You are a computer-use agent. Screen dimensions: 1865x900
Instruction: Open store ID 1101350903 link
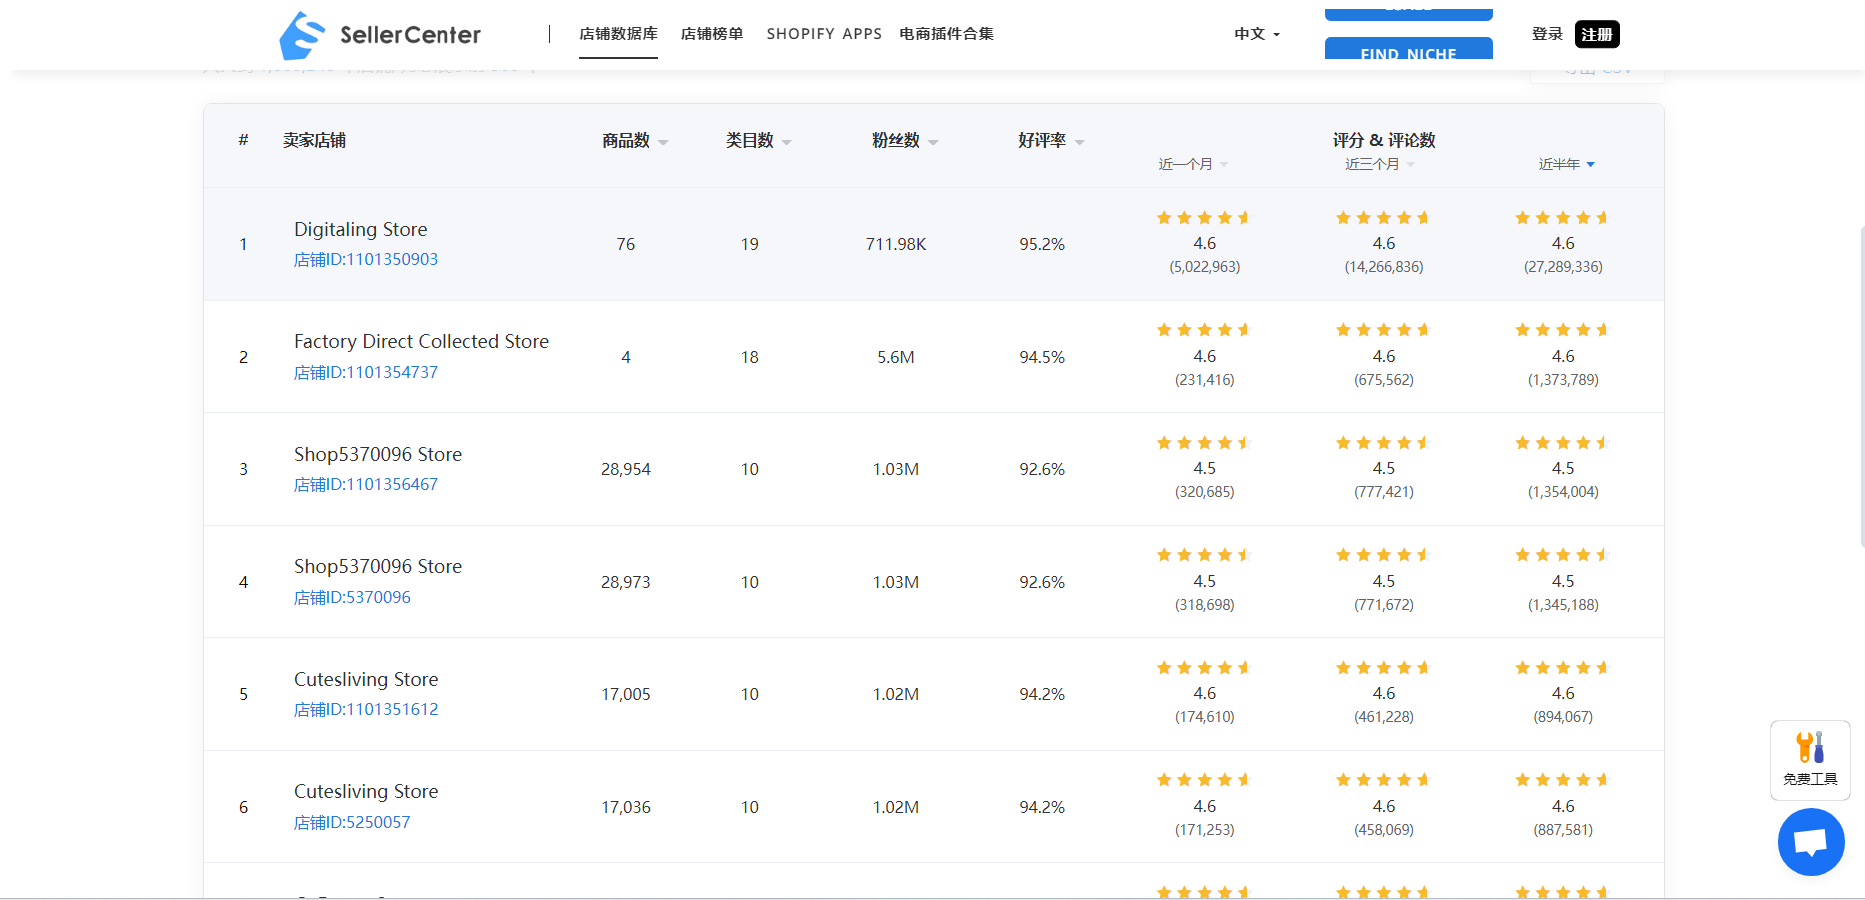366,260
